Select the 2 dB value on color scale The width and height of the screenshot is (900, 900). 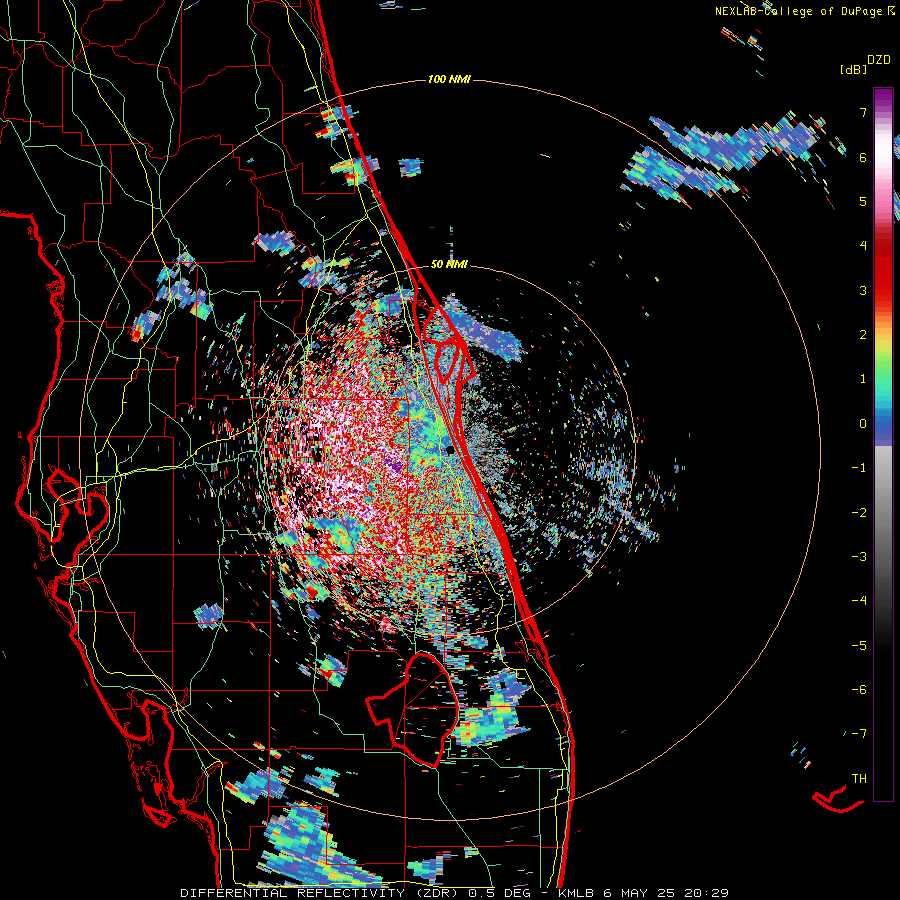[863, 335]
